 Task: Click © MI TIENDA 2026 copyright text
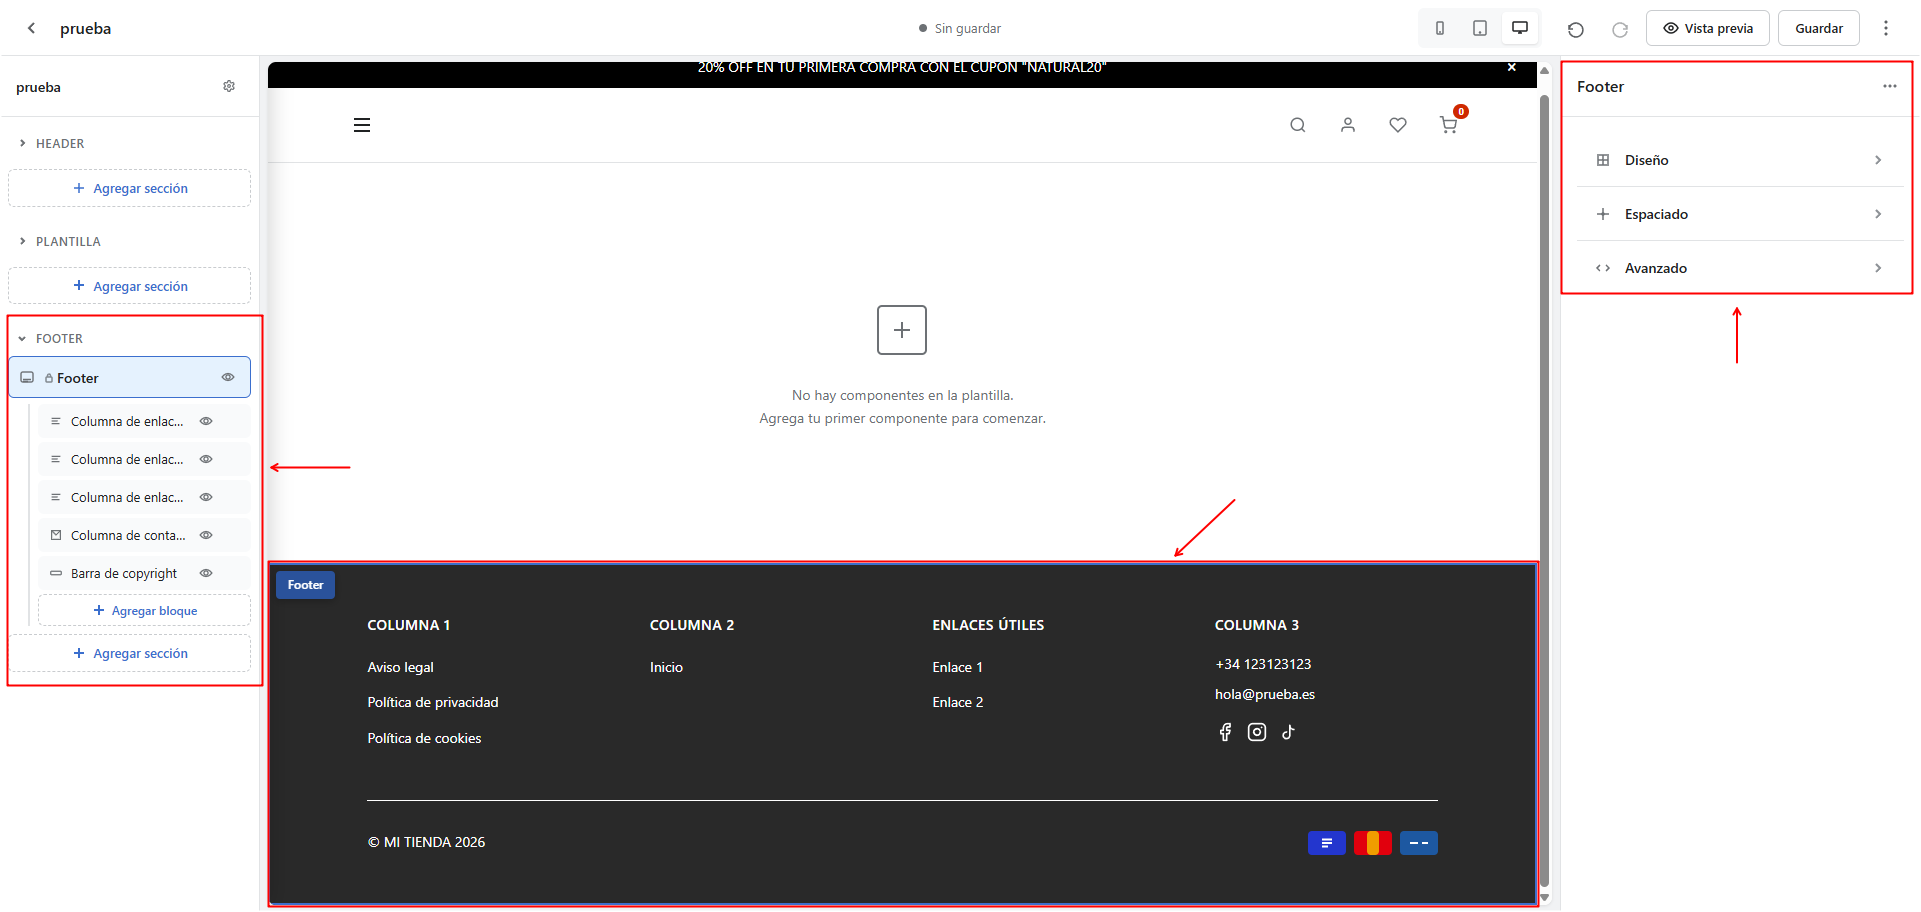426,842
